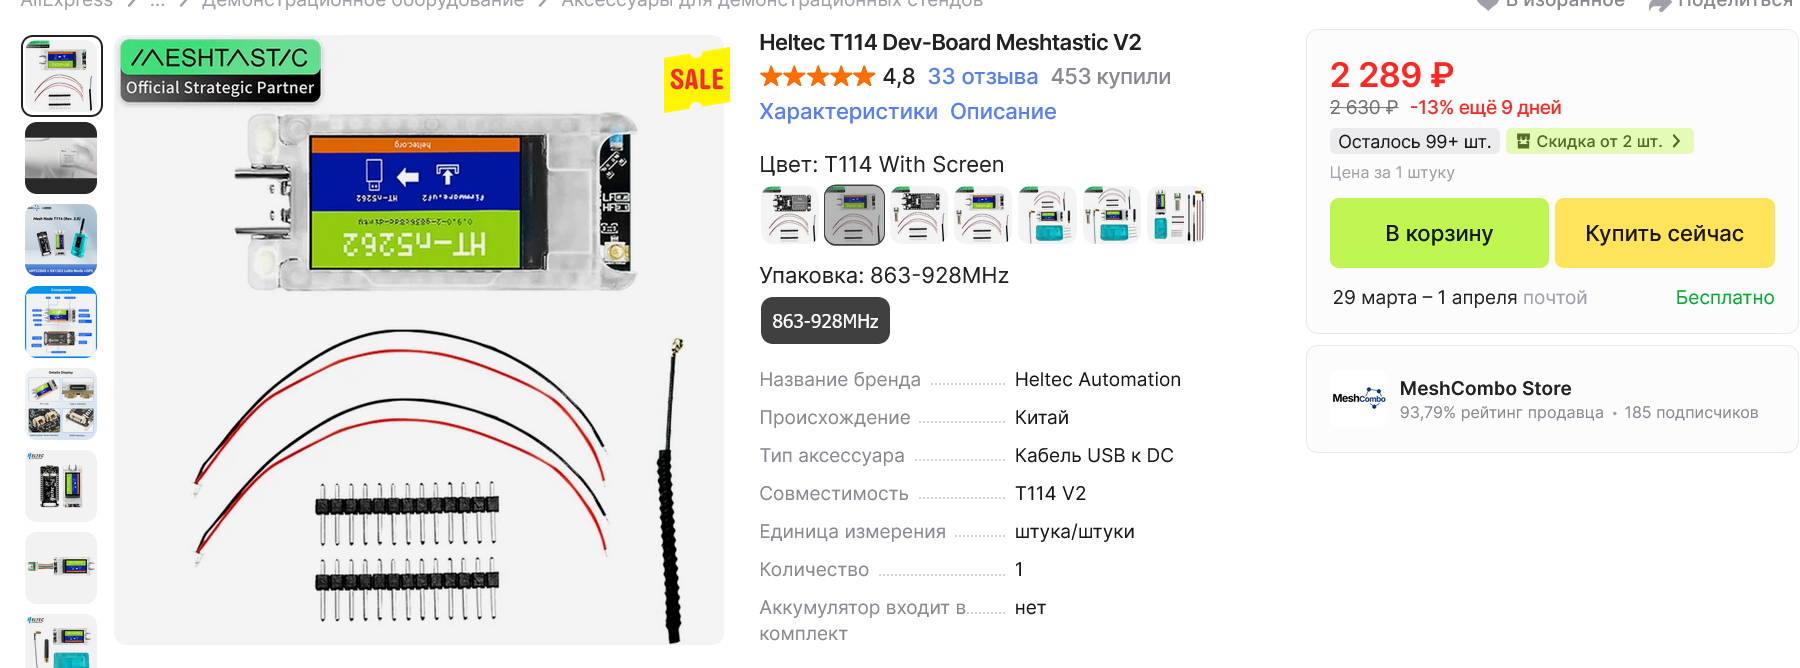The height and width of the screenshot is (668, 1800).
Task: Expand the breadcrumb ellipsis item
Action: coord(157,4)
